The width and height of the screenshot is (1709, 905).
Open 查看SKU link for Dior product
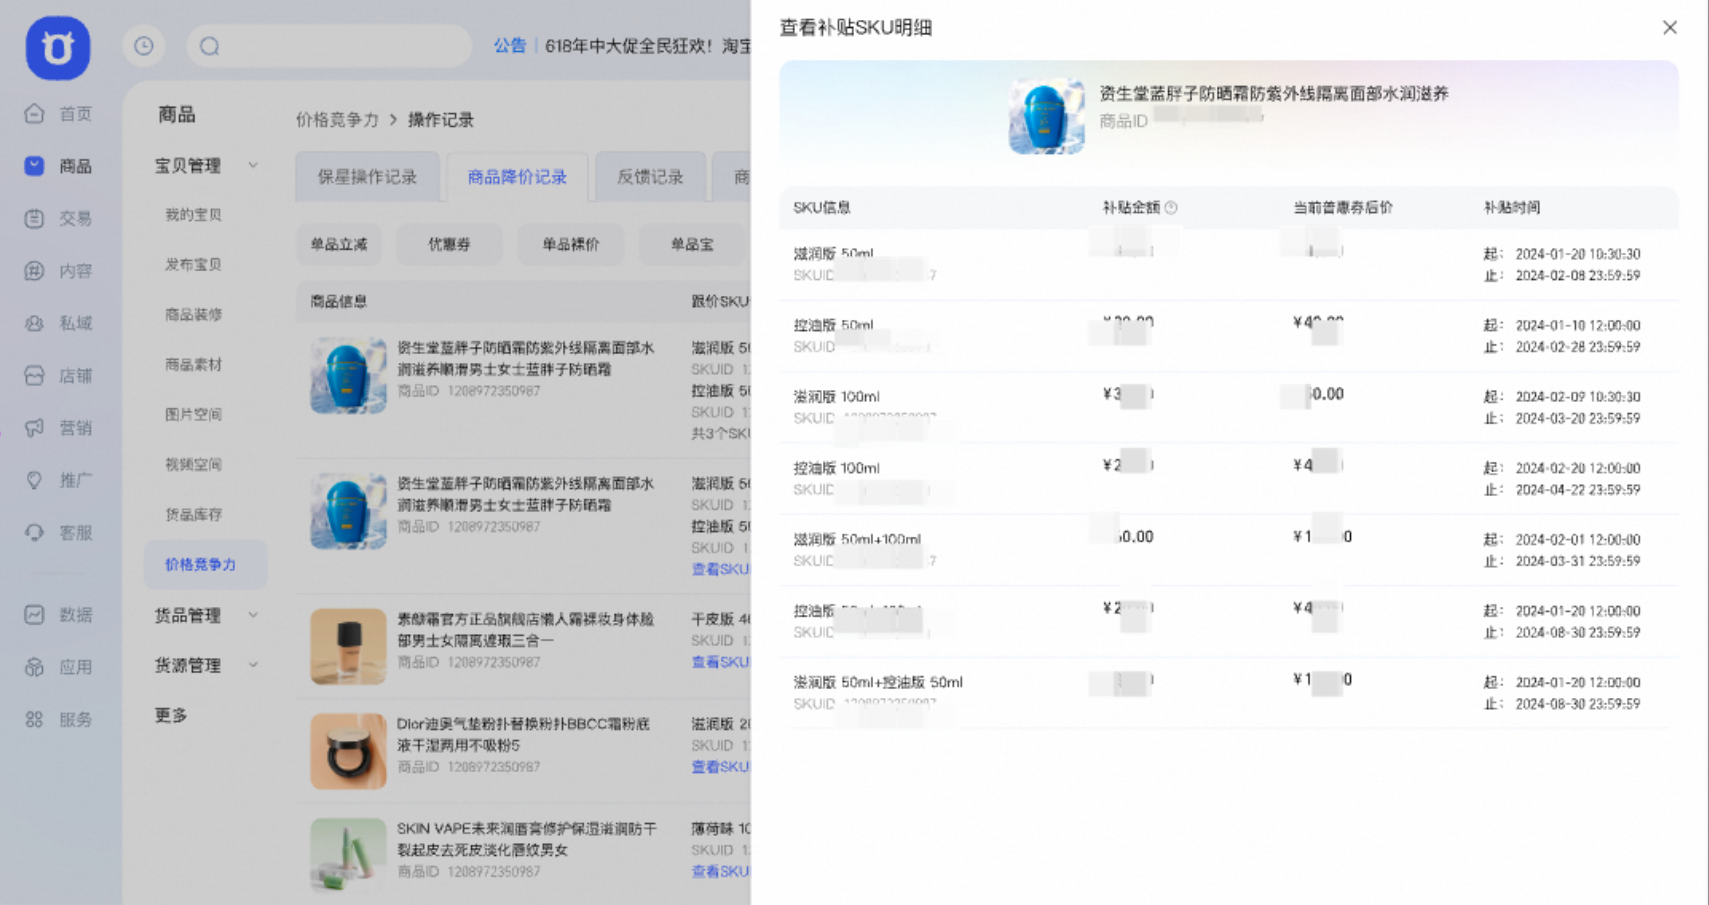pyautogui.click(x=720, y=767)
